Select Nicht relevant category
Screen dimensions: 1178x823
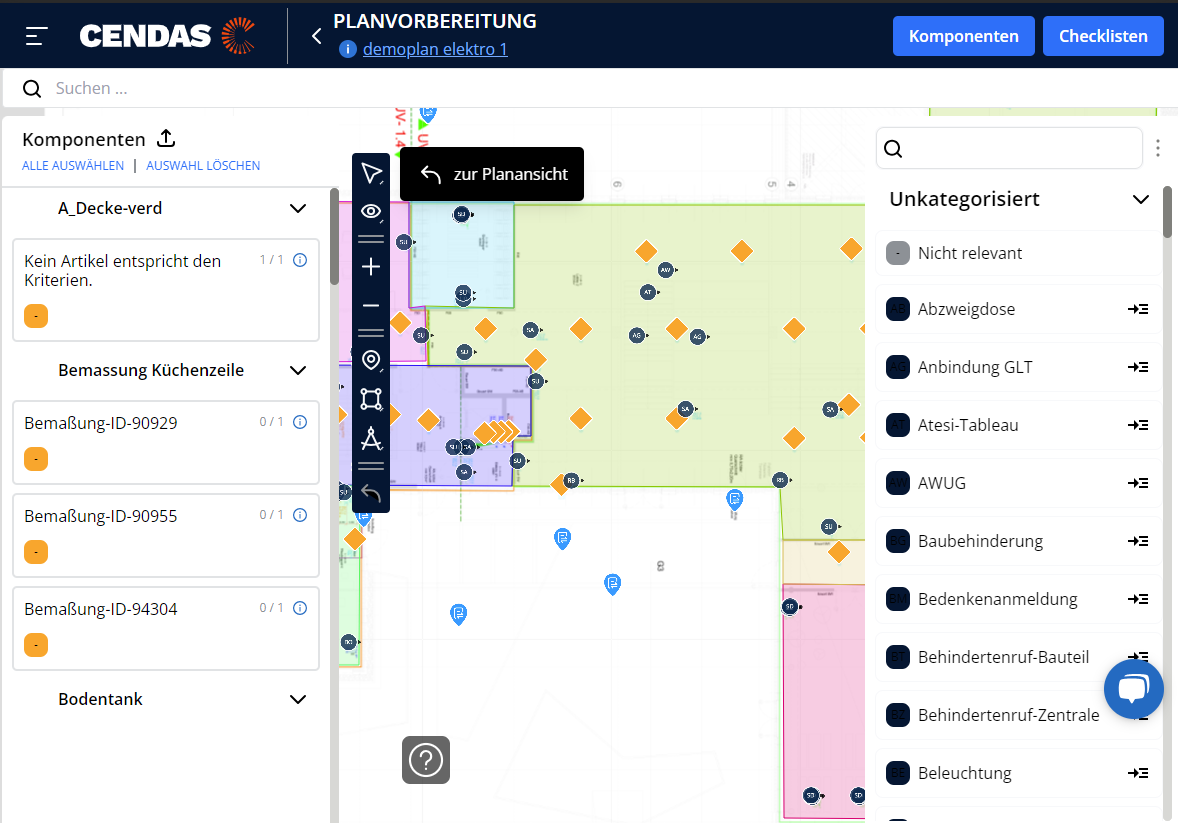tap(1018, 253)
